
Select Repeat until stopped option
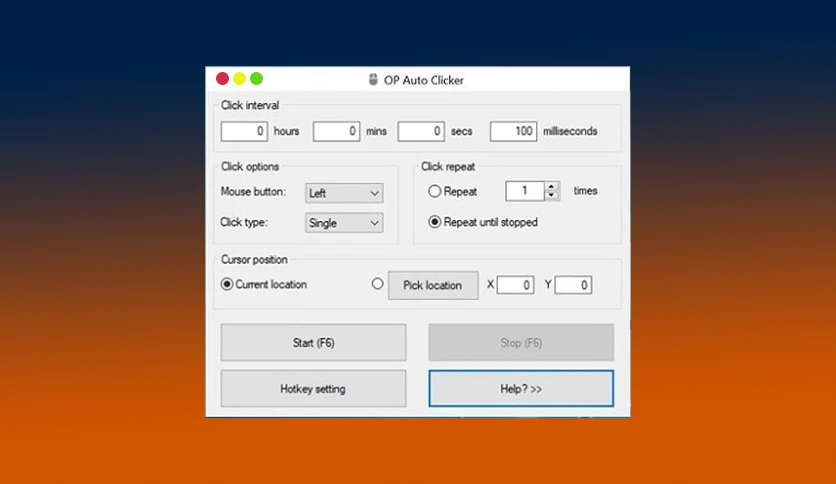pyautogui.click(x=435, y=222)
